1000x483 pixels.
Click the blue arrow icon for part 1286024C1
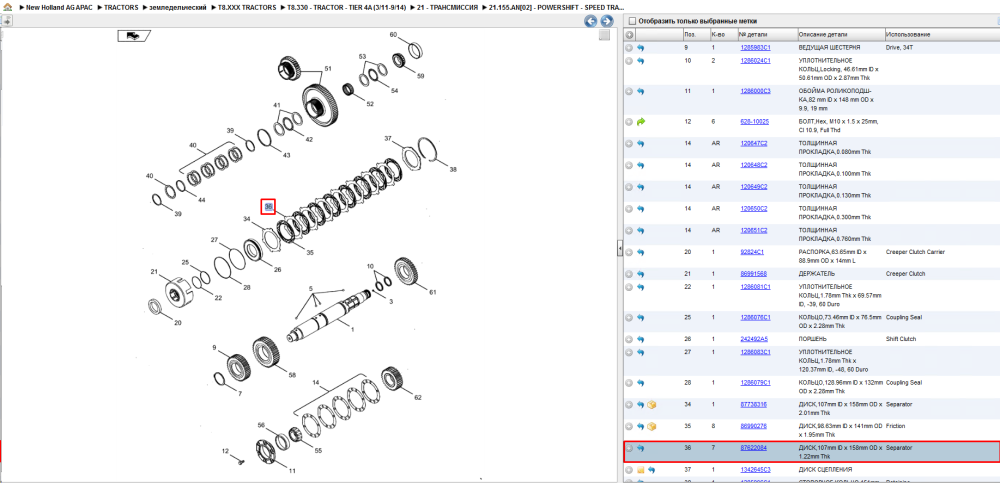click(641, 61)
